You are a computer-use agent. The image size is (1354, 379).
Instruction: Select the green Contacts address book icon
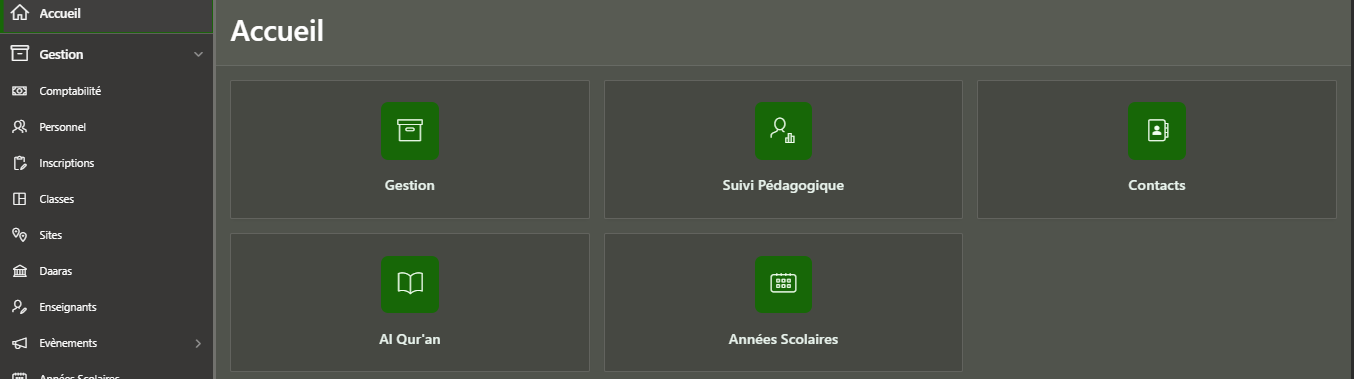[1157, 131]
